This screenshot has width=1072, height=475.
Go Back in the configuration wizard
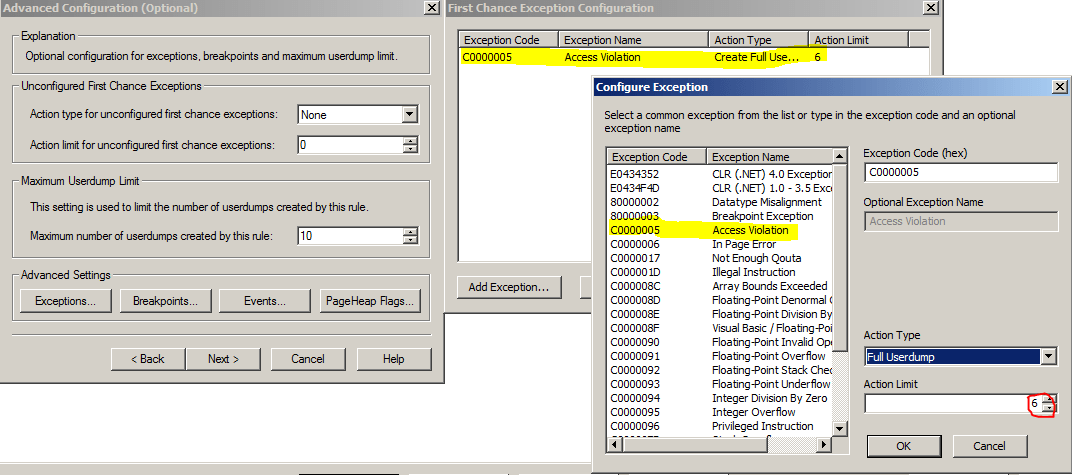[145, 359]
